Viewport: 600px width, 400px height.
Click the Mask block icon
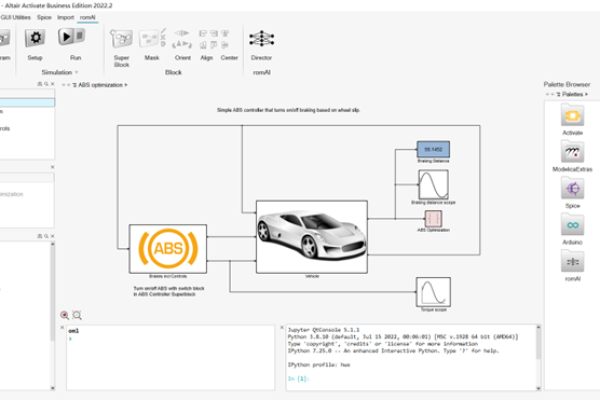pos(150,39)
